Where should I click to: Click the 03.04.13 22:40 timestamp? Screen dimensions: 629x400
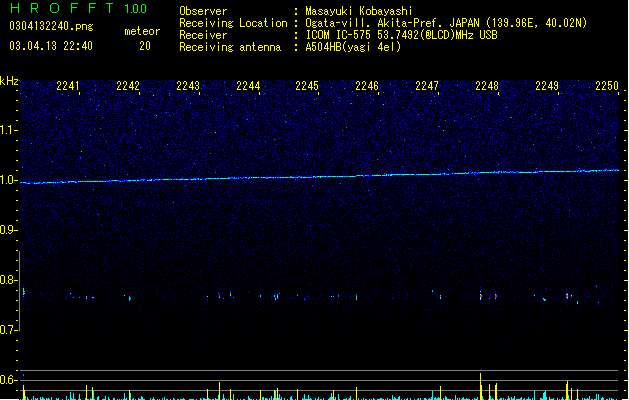pos(51,46)
